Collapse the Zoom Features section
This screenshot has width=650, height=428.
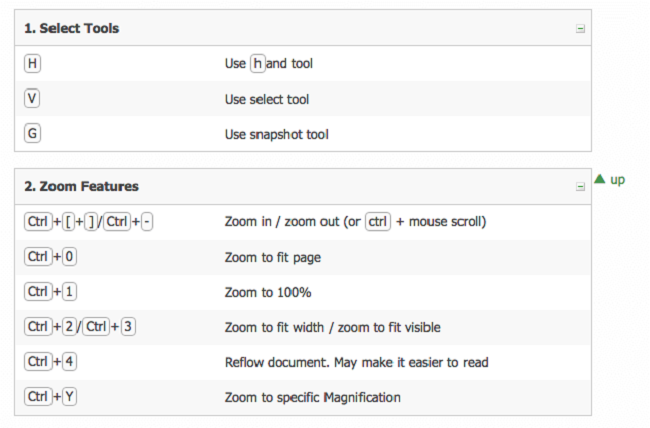(x=580, y=187)
